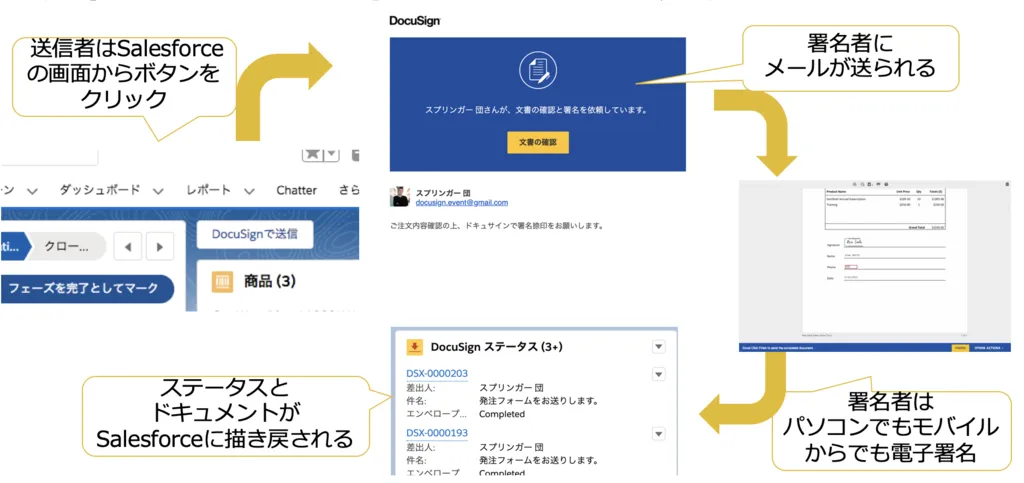Click 発注フォームをお送りします。 under DSX-0000193
Screen dimensions: 1024x483
539,460
